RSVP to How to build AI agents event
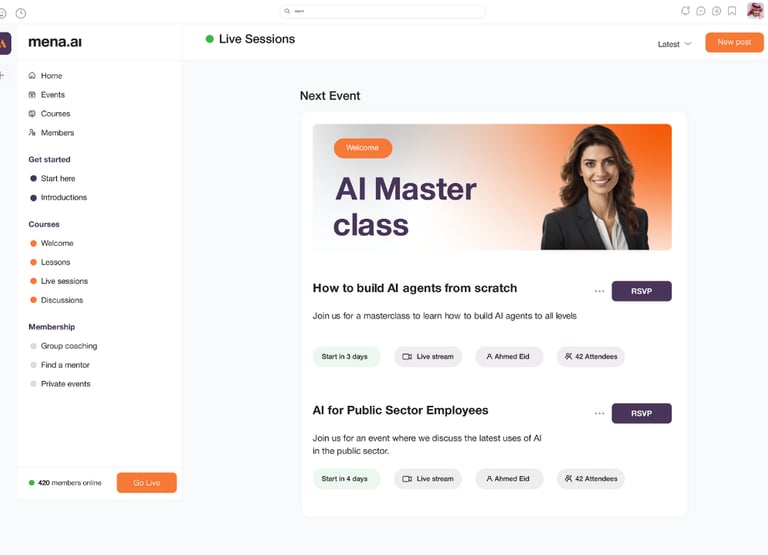Viewport: 768px width, 555px height. (642, 291)
